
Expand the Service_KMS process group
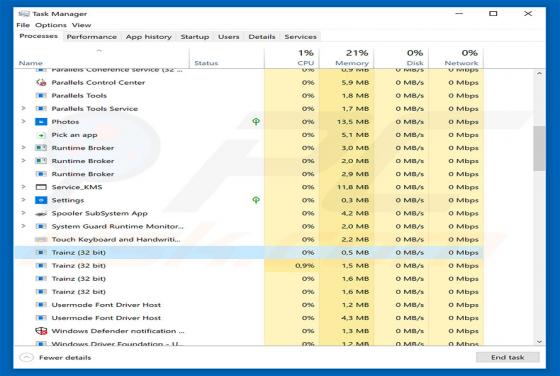tap(23, 187)
